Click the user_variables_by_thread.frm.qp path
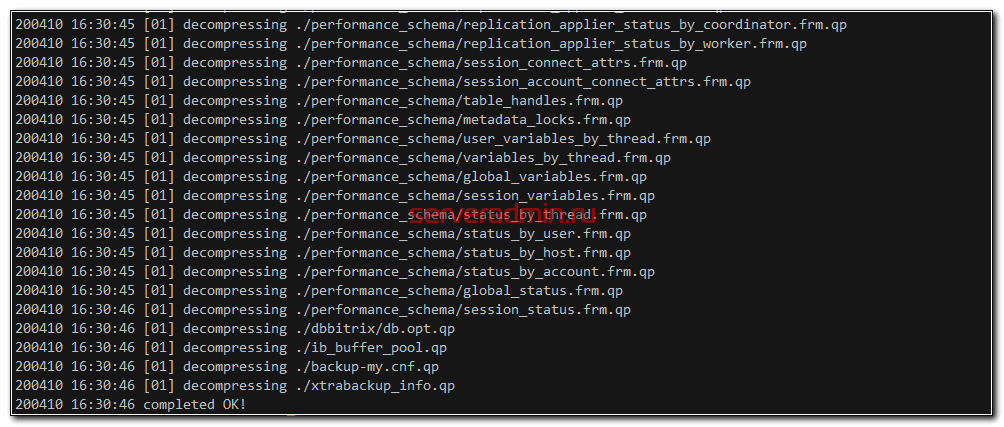Image resolution: width=1004 pixels, height=427 pixels. (503, 139)
